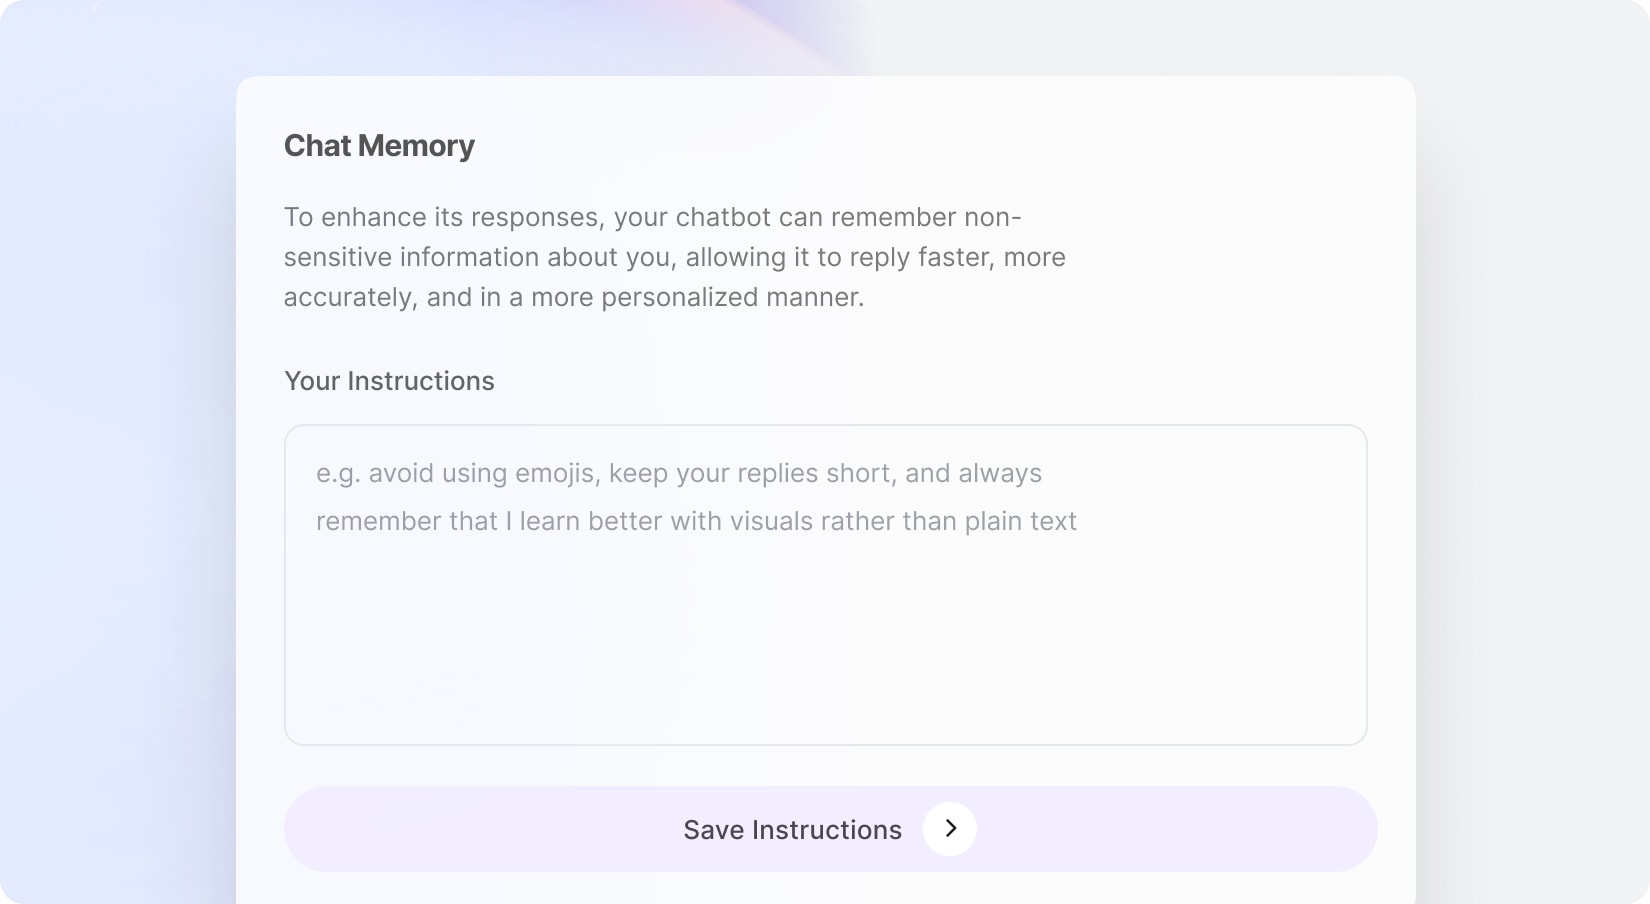The width and height of the screenshot is (1650, 904).
Task: Click the Chat Memory description paragraph
Action: [674, 257]
